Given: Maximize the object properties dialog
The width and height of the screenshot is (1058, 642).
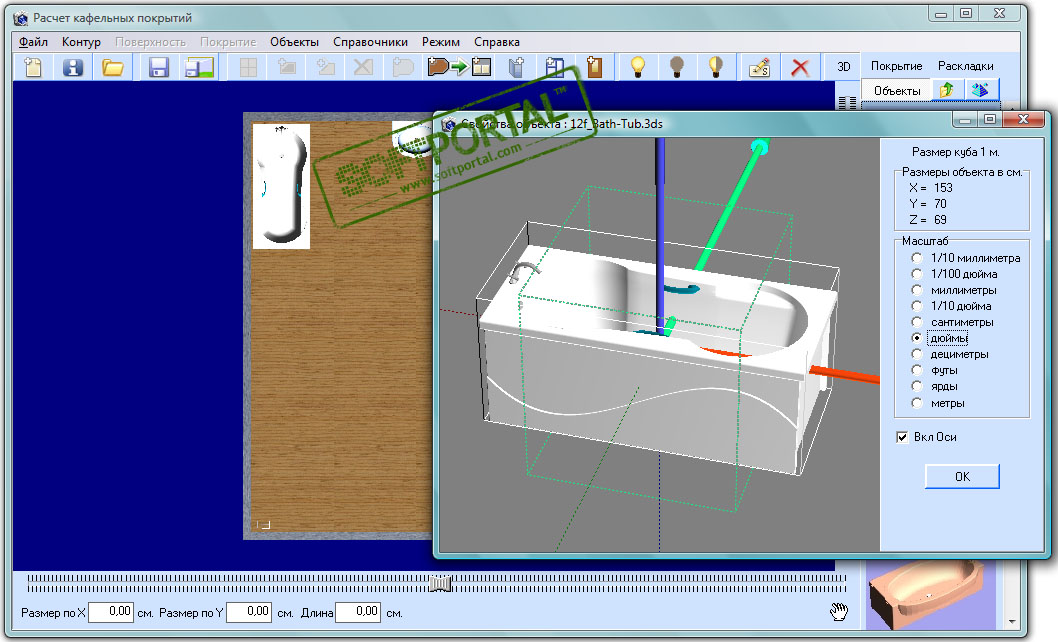Looking at the screenshot, I should pyautogui.click(x=990, y=119).
